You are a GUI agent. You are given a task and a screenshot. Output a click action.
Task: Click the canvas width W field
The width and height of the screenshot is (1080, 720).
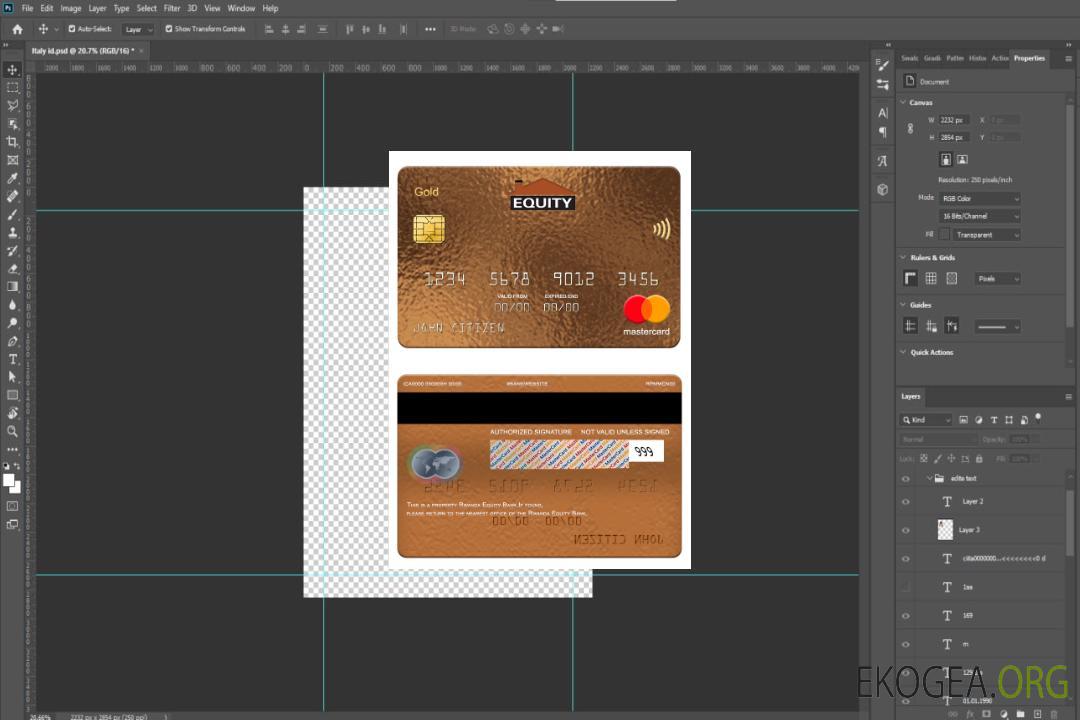pos(954,120)
